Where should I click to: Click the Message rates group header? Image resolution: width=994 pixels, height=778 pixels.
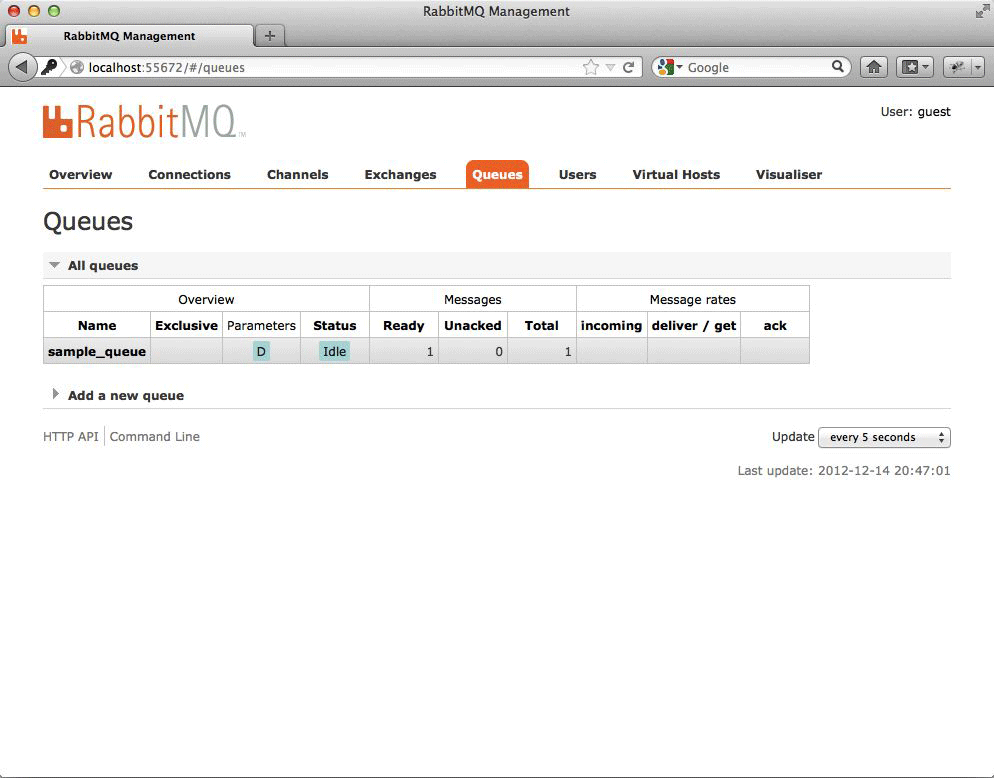click(692, 299)
